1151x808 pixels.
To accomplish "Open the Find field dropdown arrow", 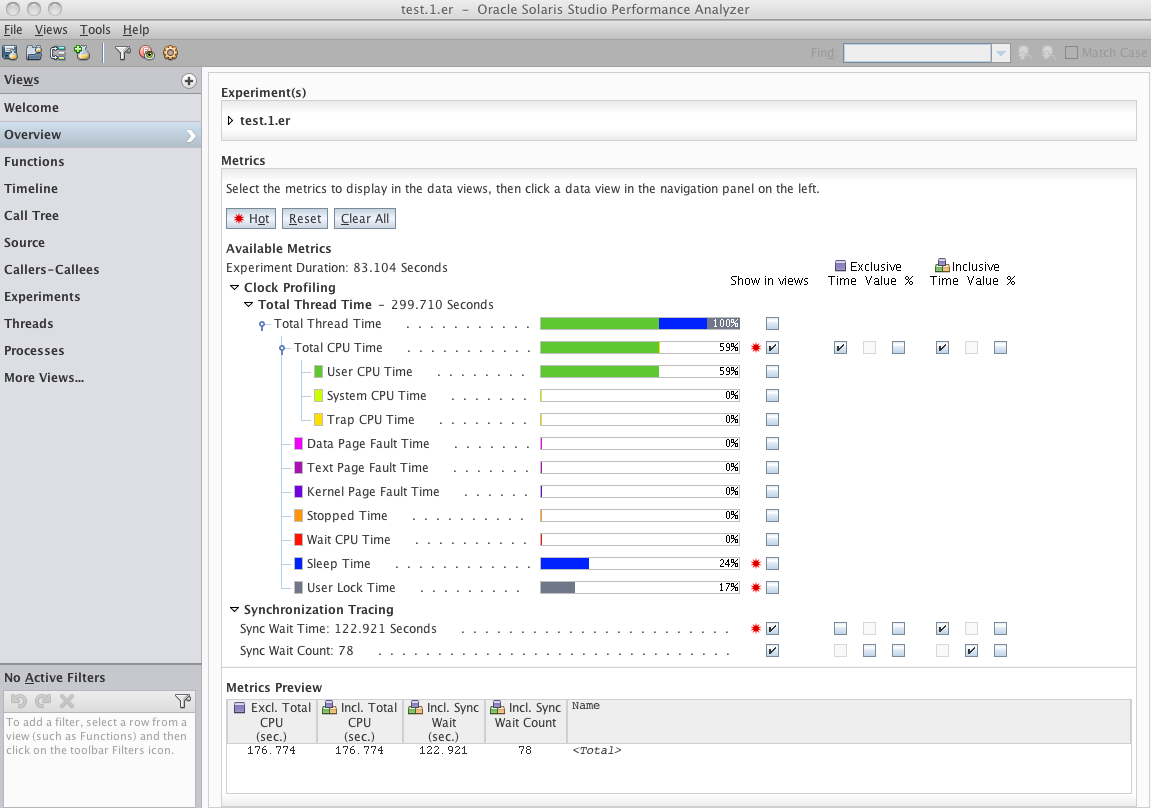I will click(x=1001, y=53).
